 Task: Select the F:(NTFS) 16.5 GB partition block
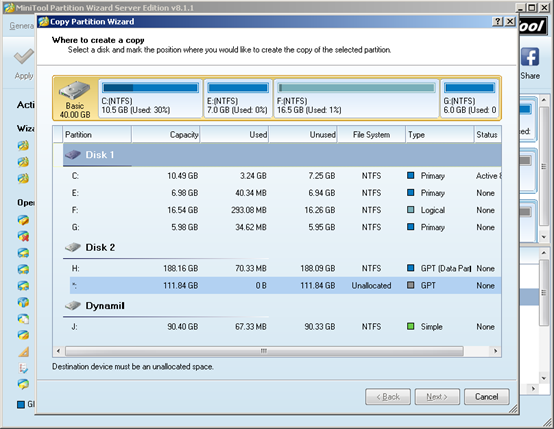click(x=356, y=98)
